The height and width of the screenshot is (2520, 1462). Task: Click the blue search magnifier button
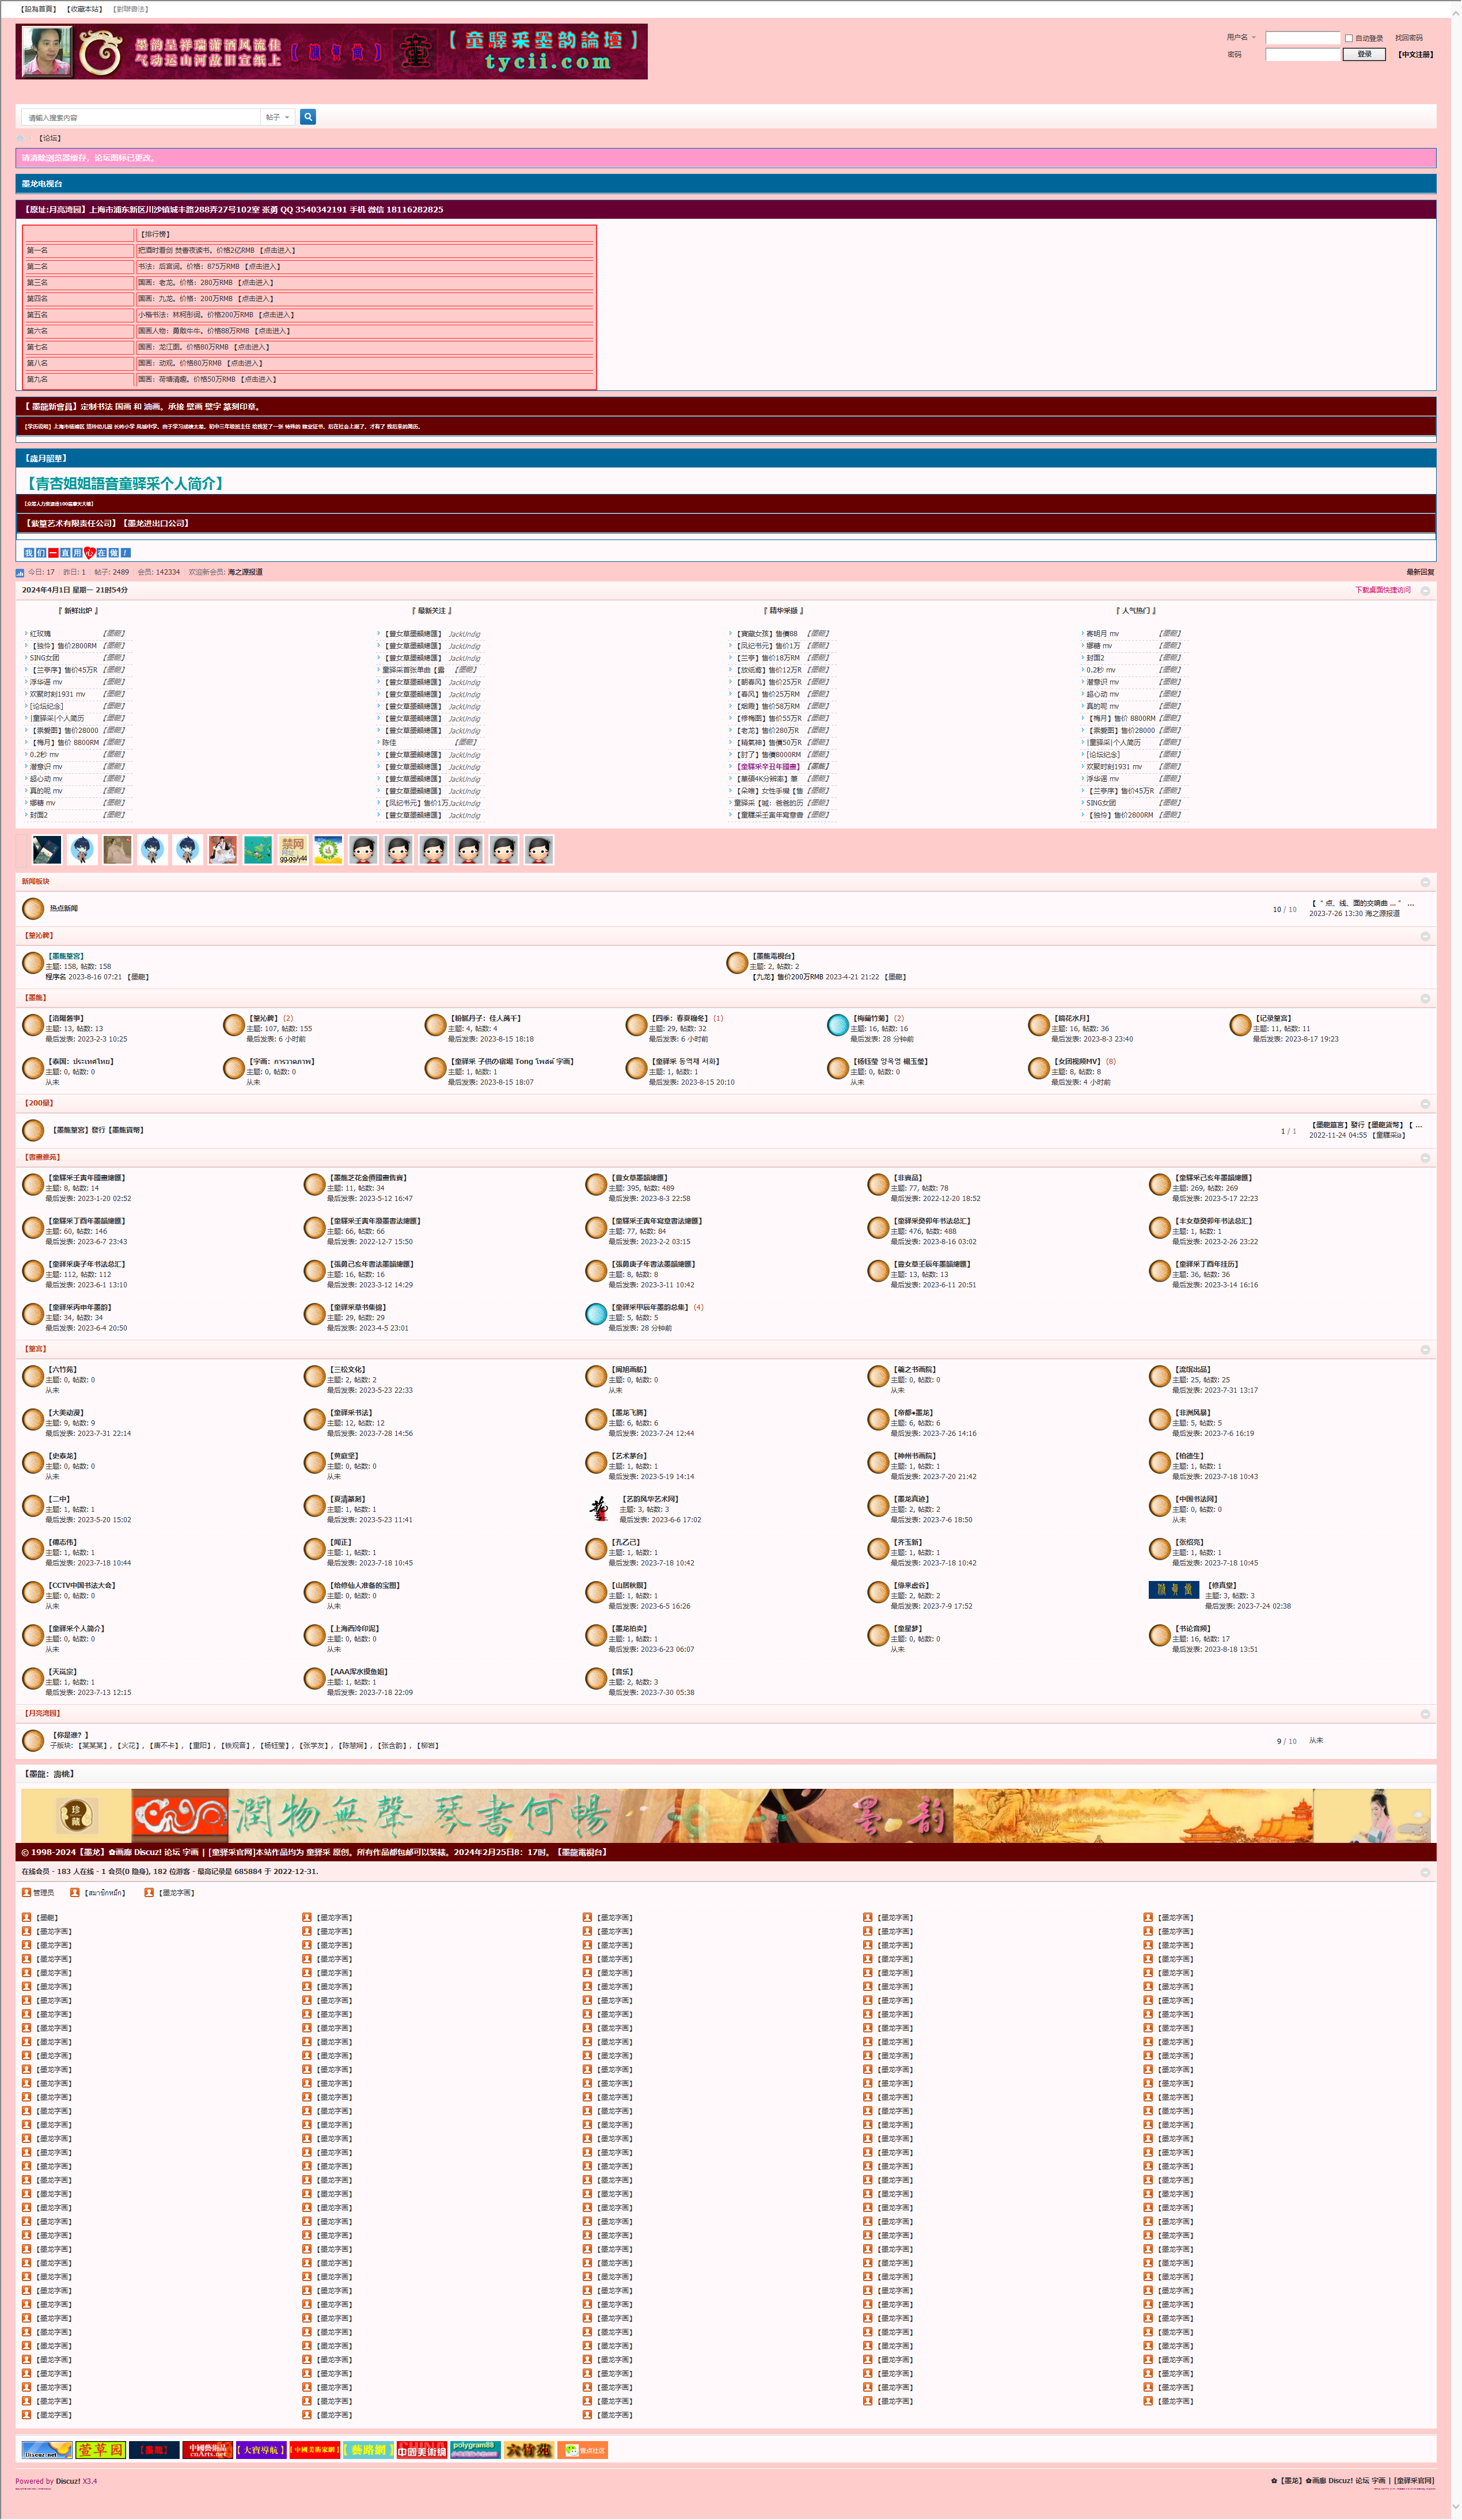pyautogui.click(x=308, y=117)
